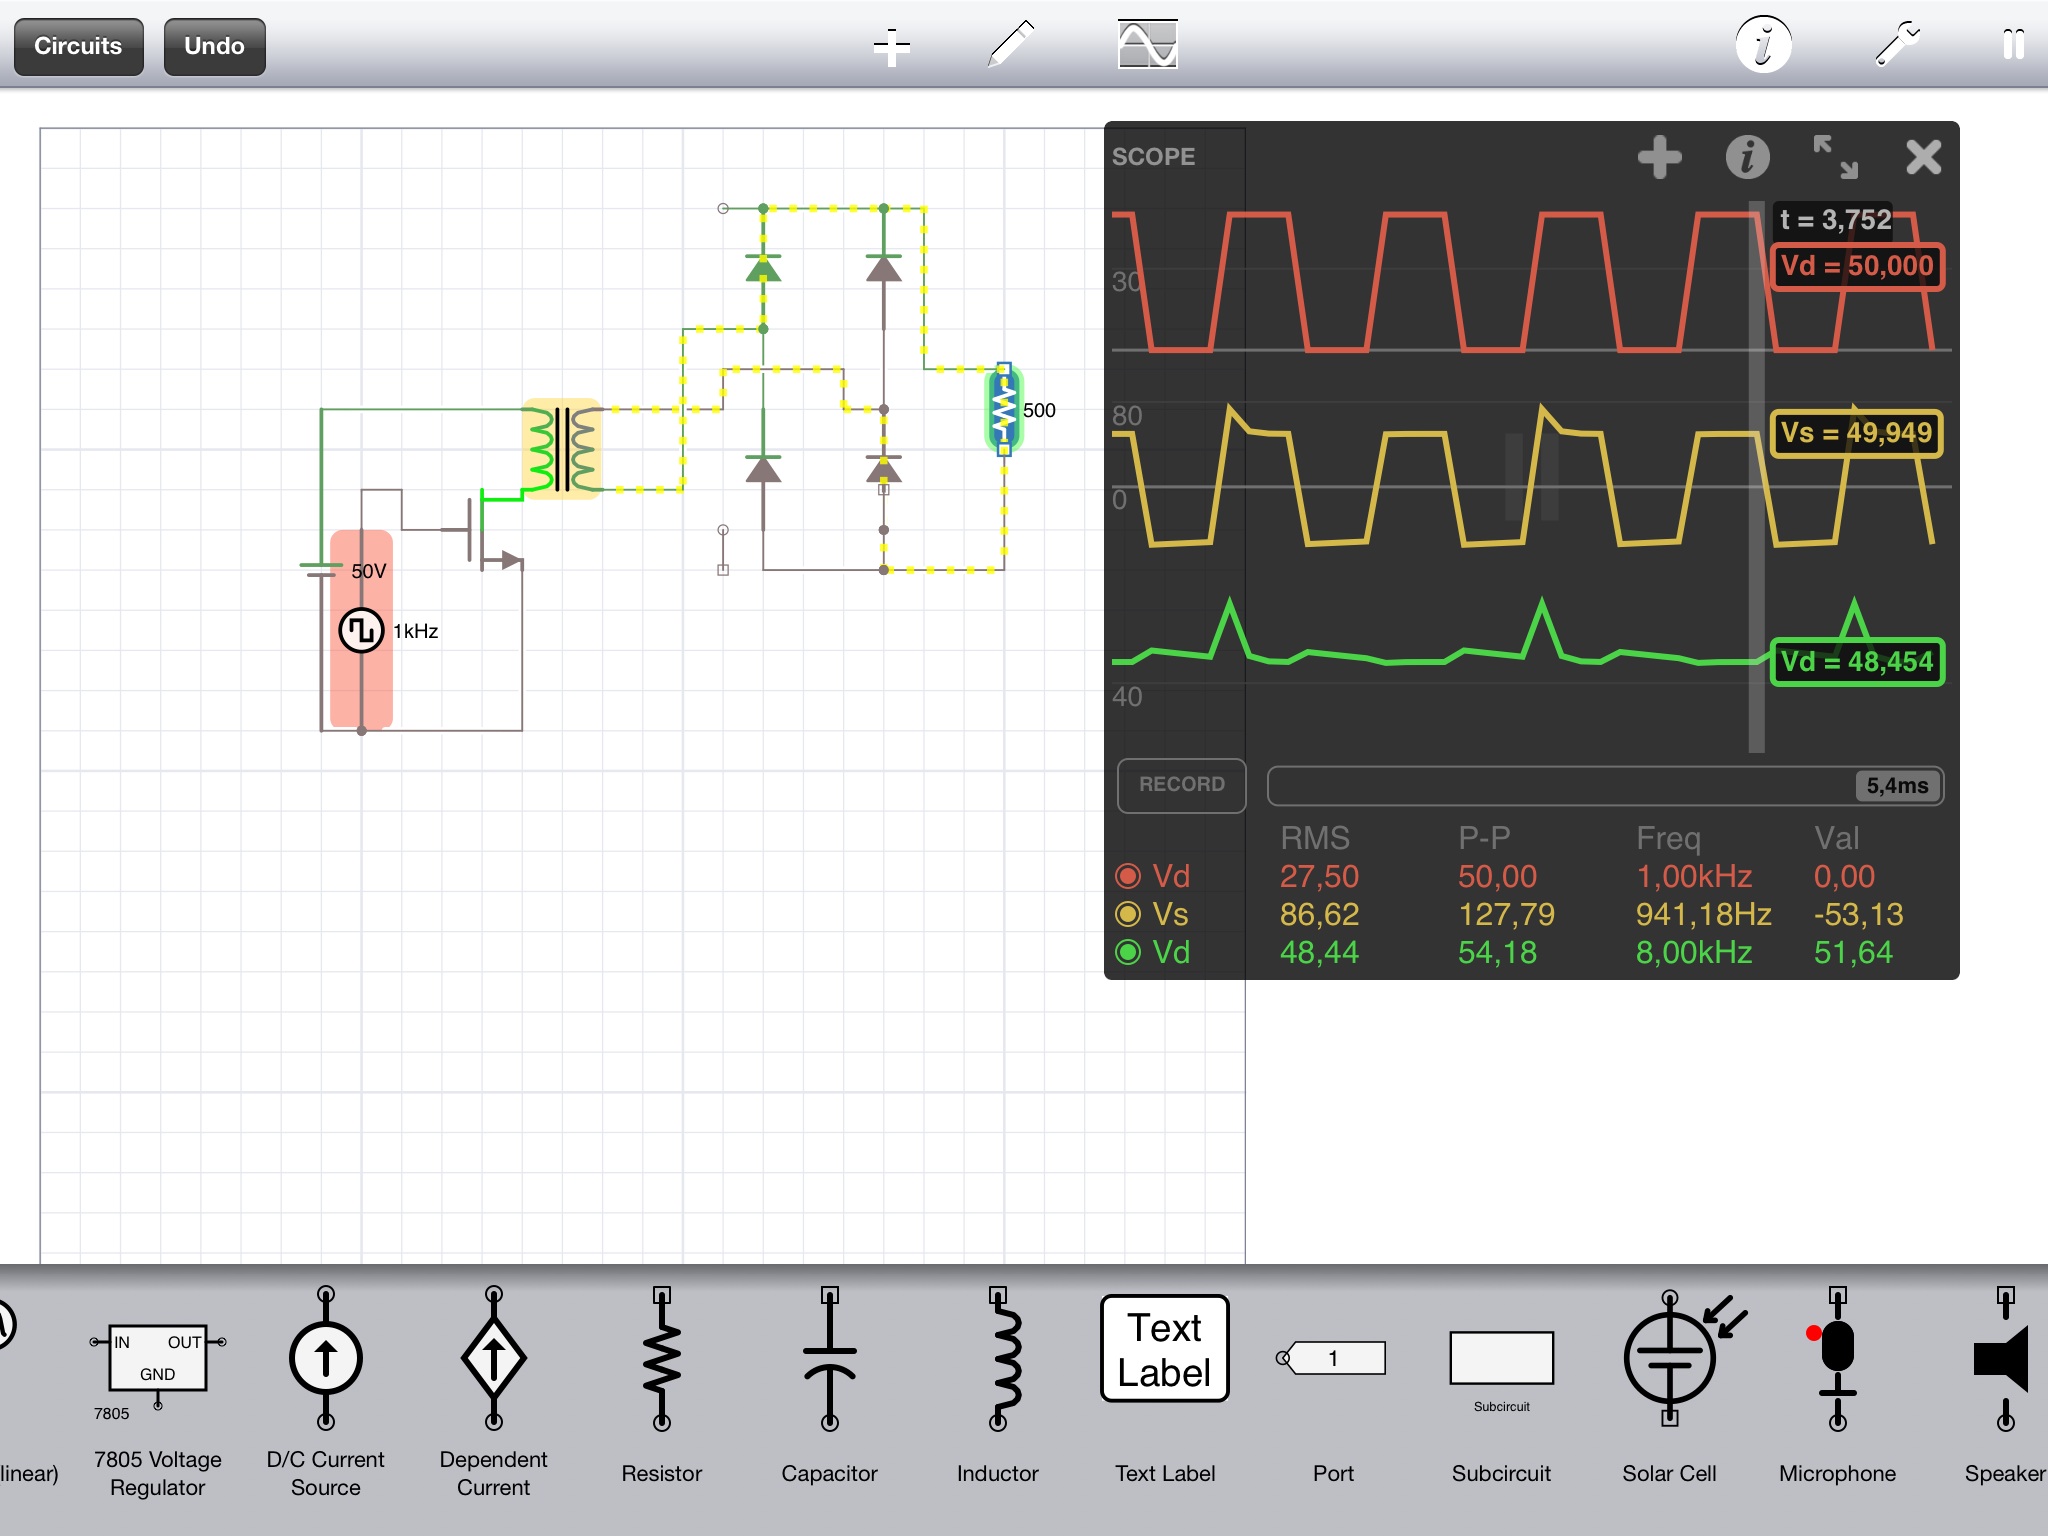Click the RECORD button in scope
Screen dimensions: 2048x1536
[x=1181, y=785]
